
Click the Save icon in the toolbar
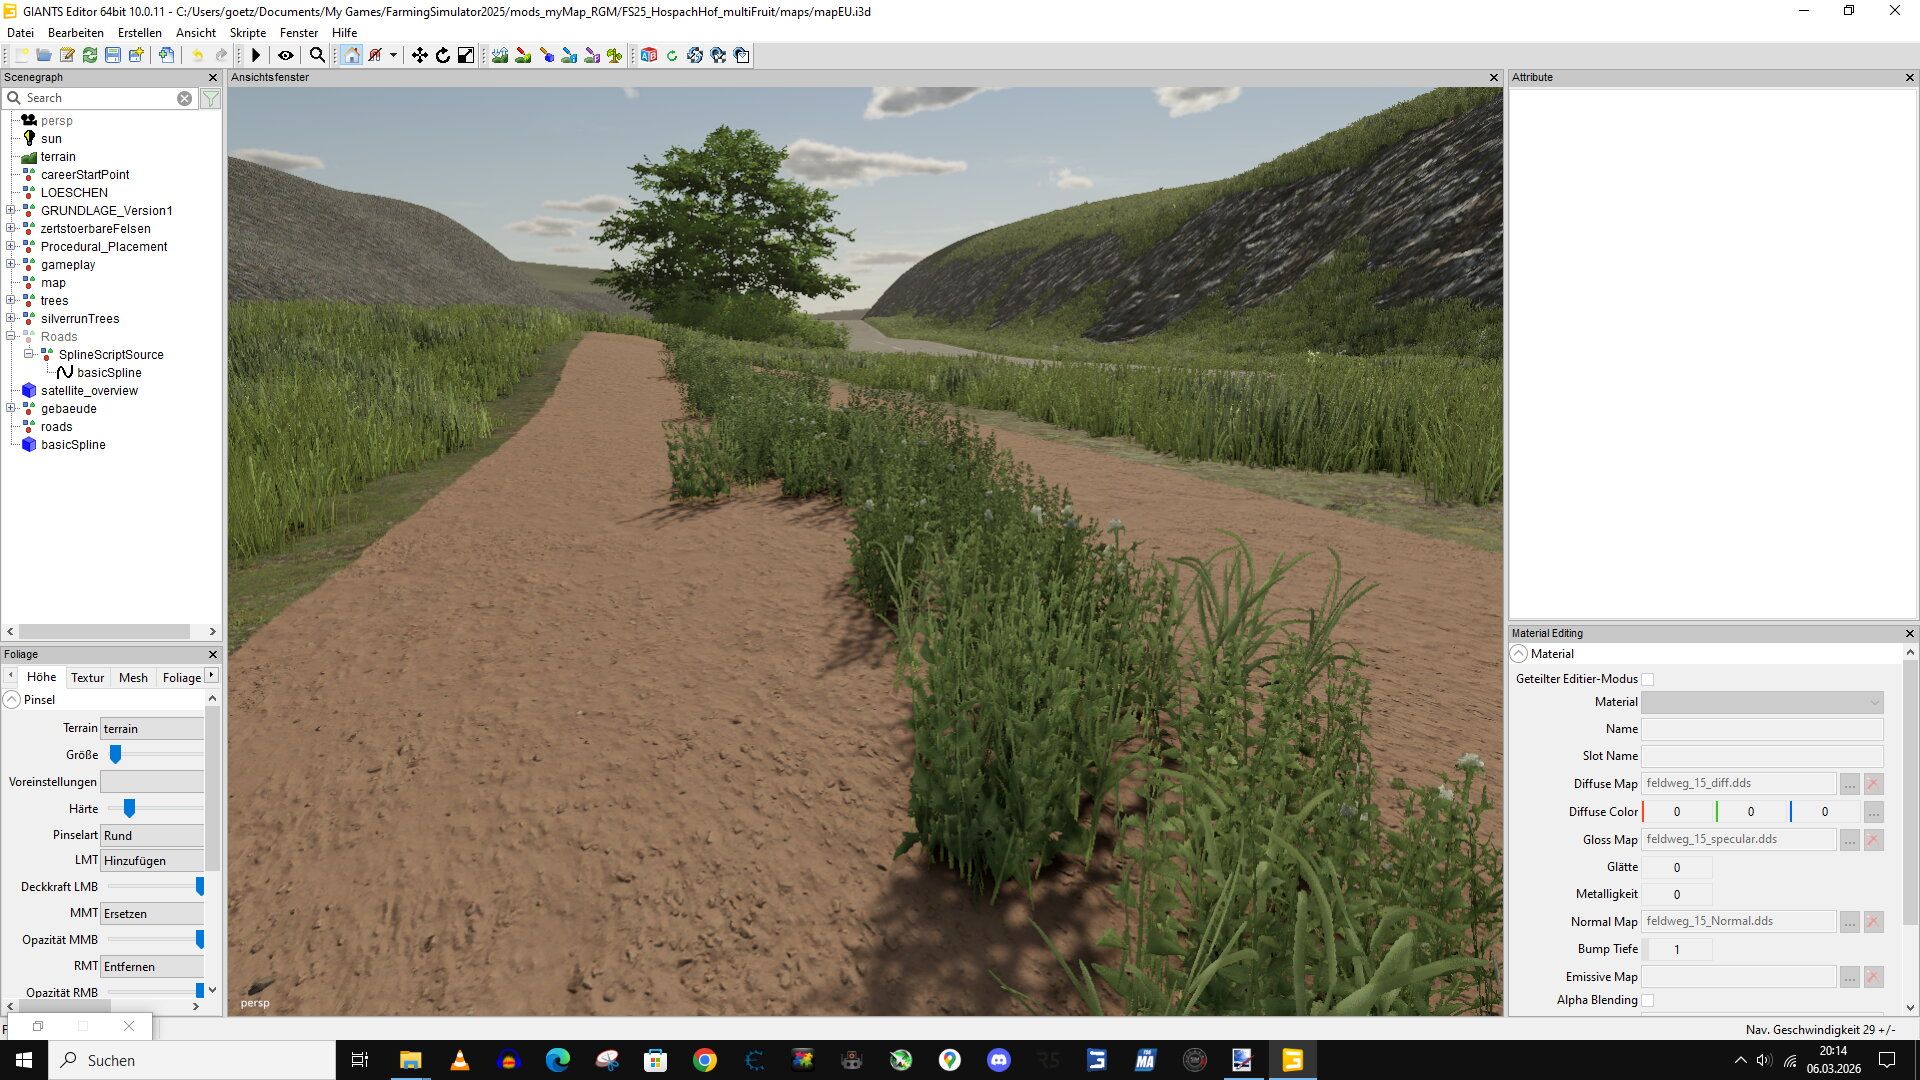113,55
